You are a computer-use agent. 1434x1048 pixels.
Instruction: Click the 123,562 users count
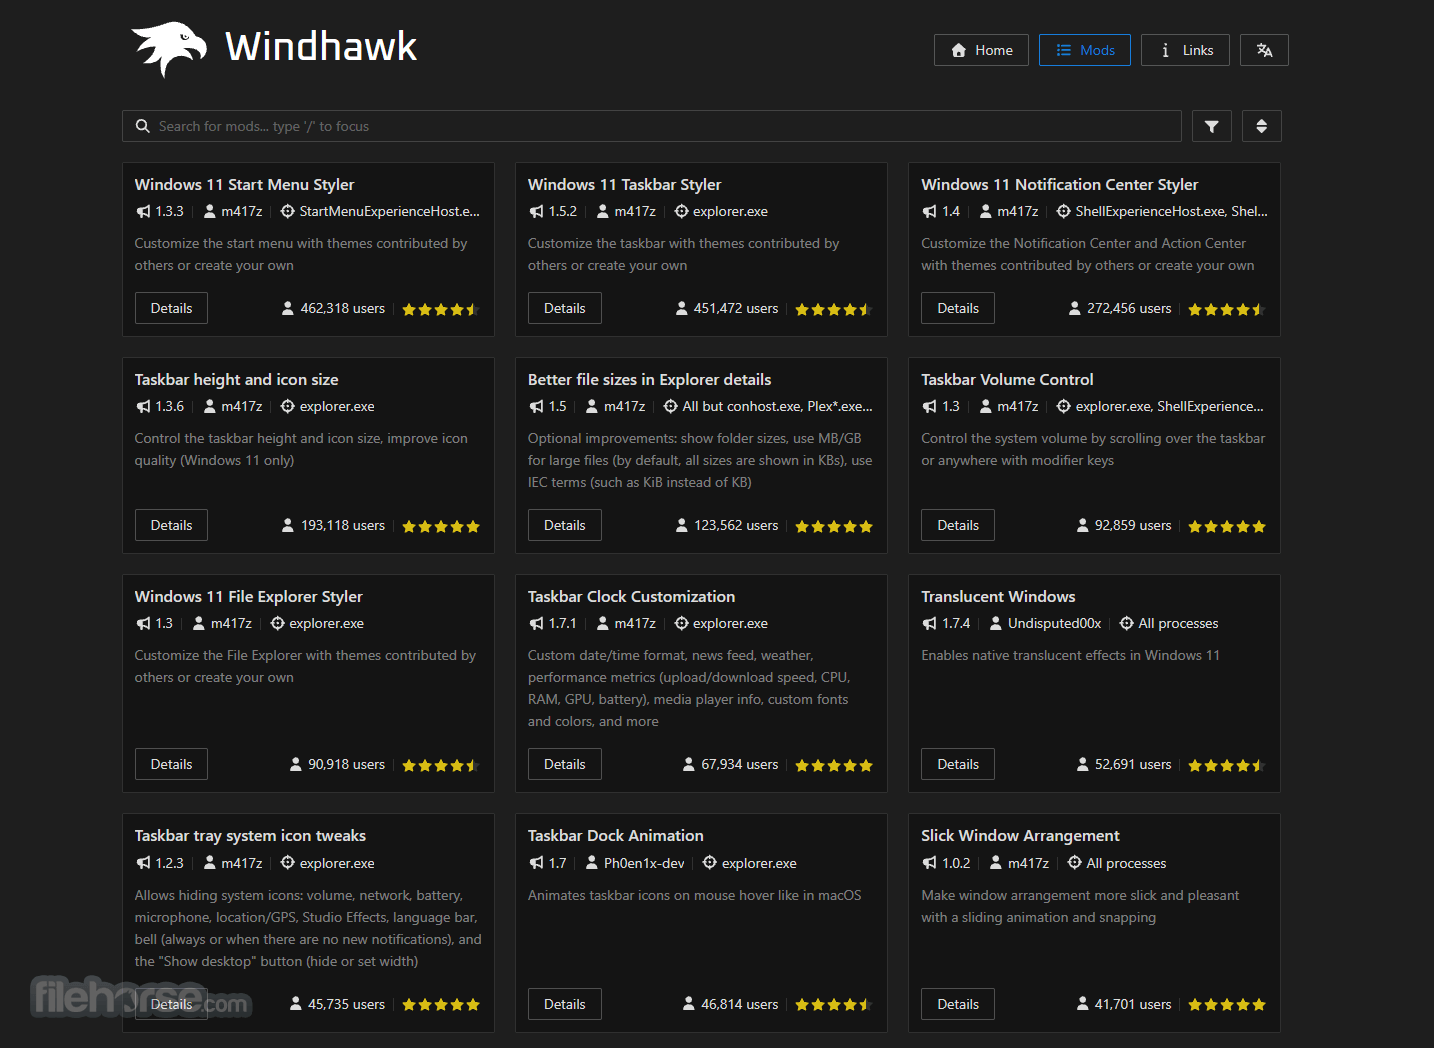pos(736,525)
